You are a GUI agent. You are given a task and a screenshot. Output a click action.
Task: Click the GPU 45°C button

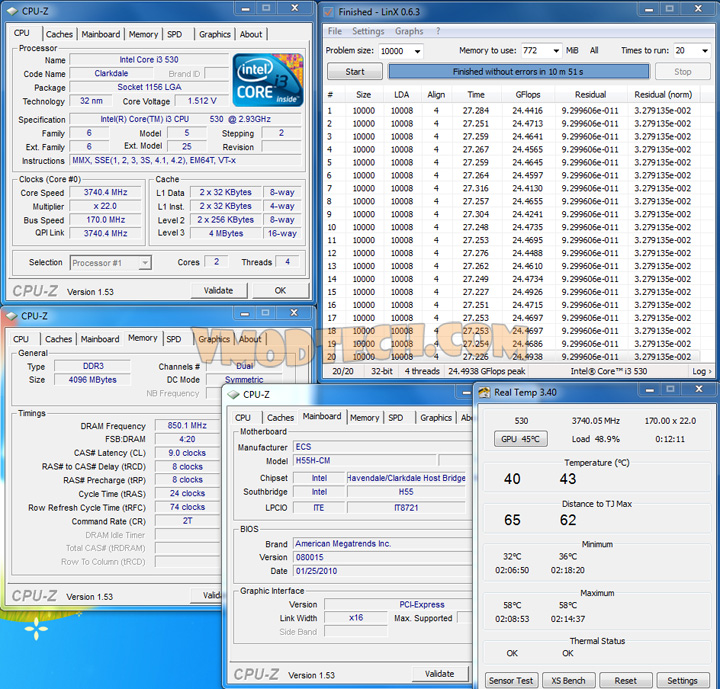coord(520,439)
